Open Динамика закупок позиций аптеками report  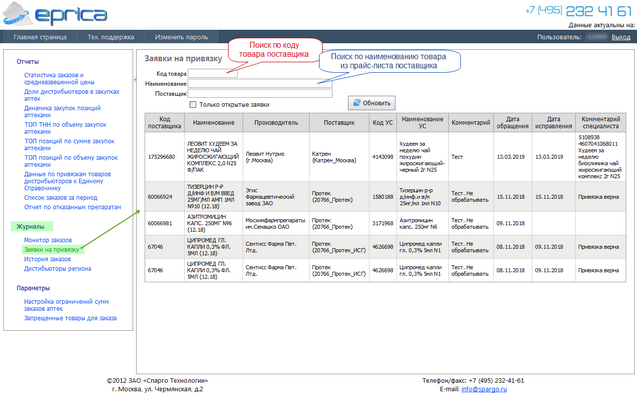[62, 111]
